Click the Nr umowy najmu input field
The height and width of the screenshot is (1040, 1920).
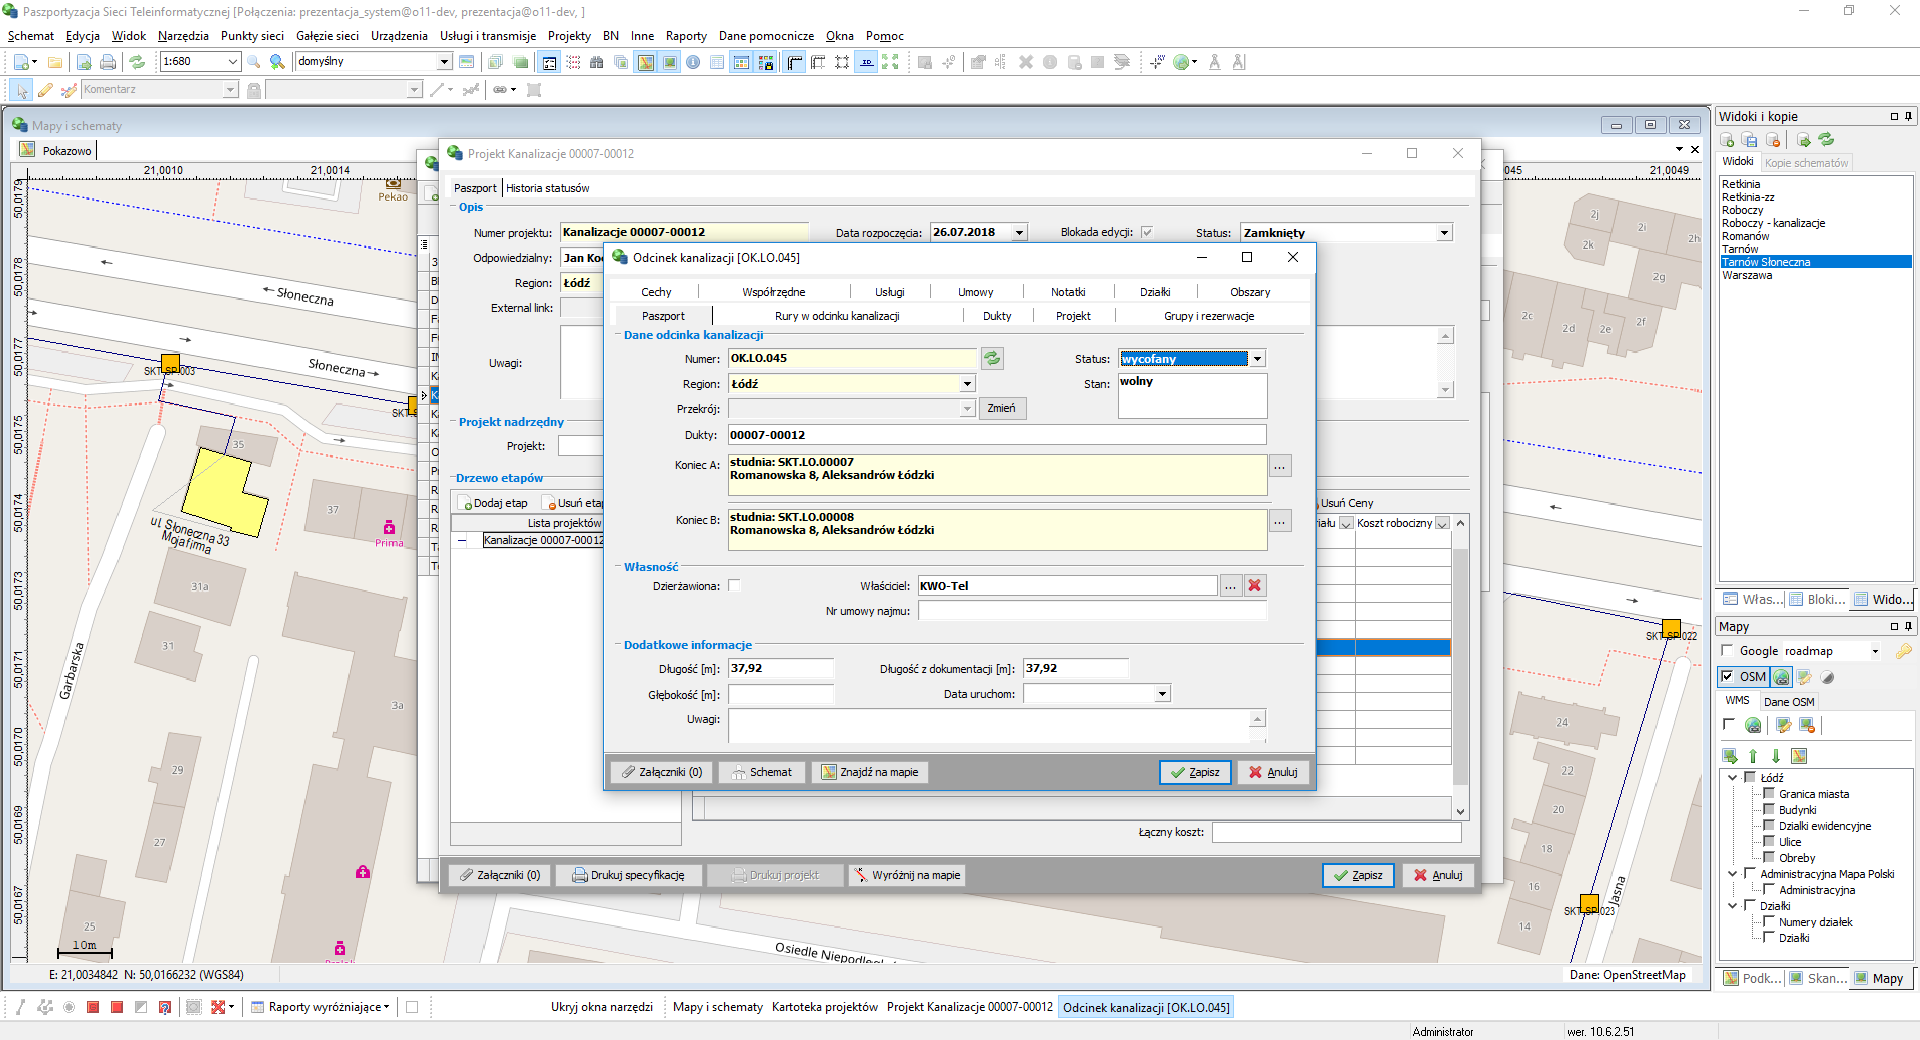point(1092,611)
